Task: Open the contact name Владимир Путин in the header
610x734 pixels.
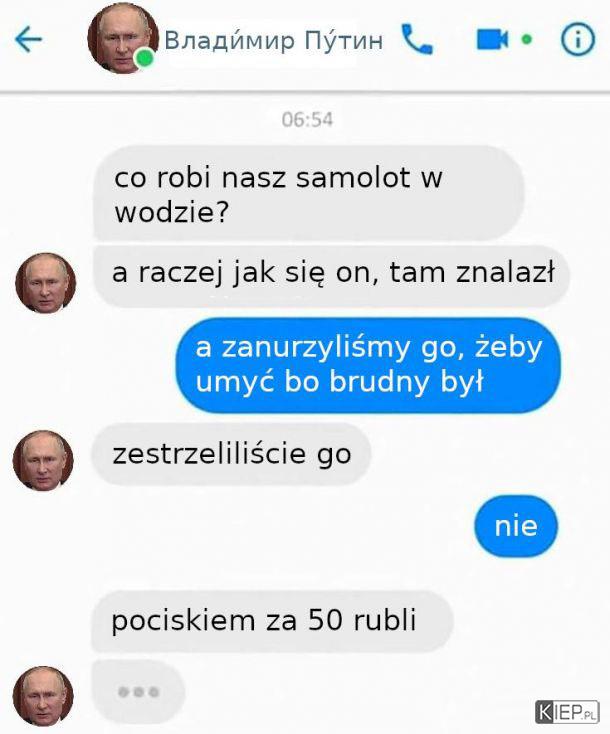Action: [x=274, y=40]
